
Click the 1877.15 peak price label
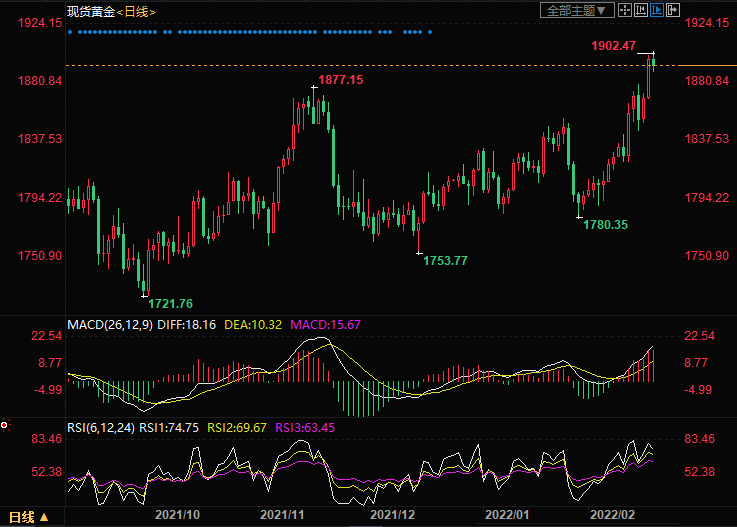[340, 80]
